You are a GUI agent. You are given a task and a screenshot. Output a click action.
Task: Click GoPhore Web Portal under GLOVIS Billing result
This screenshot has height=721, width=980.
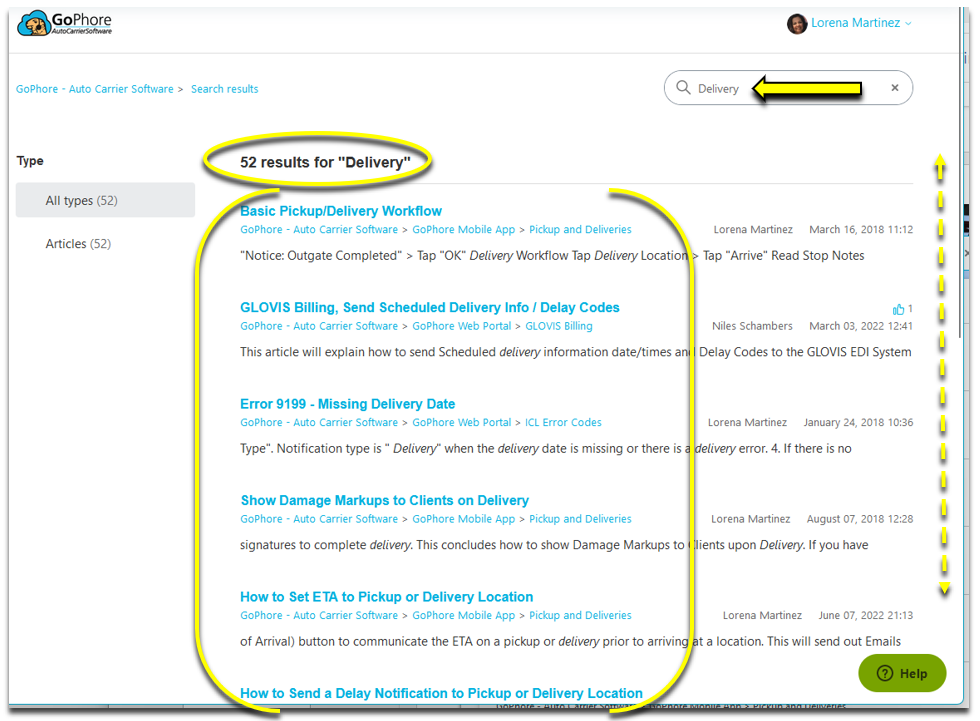[461, 326]
